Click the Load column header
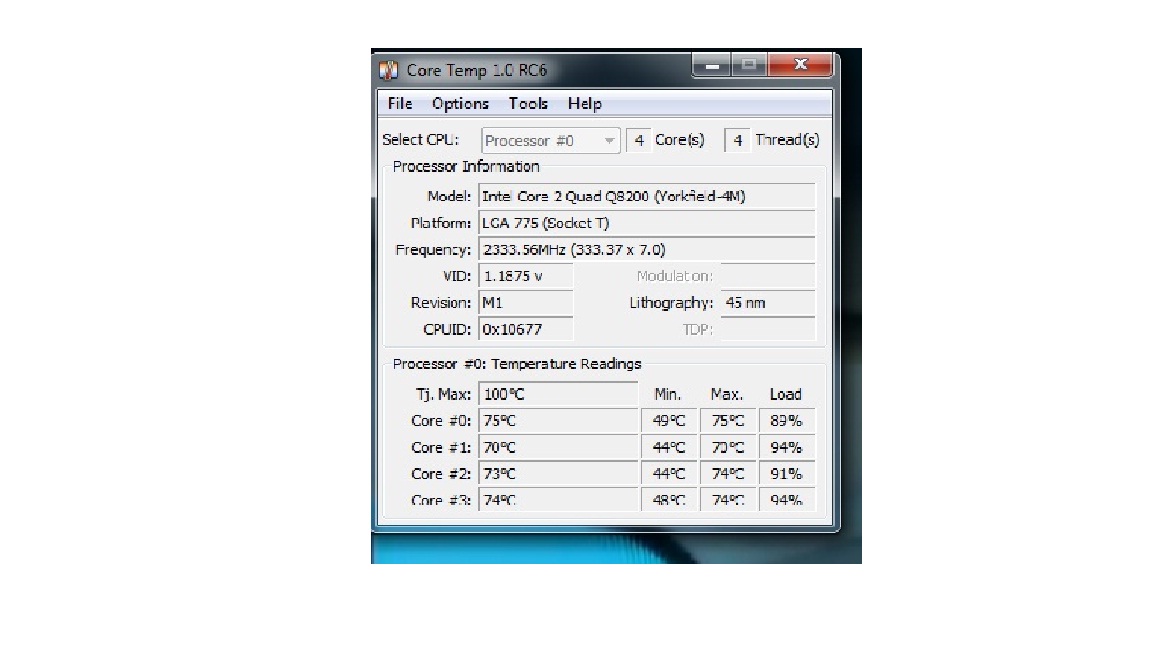This screenshot has width=1152, height=648. (785, 395)
